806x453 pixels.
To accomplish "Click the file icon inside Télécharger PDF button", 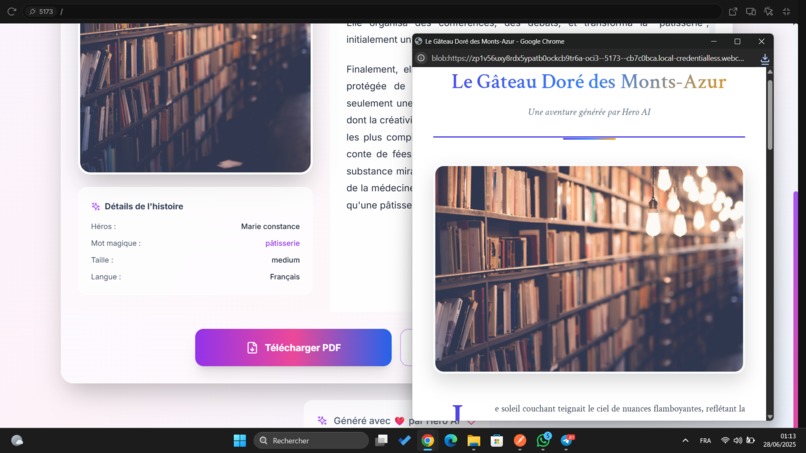I will tap(252, 348).
